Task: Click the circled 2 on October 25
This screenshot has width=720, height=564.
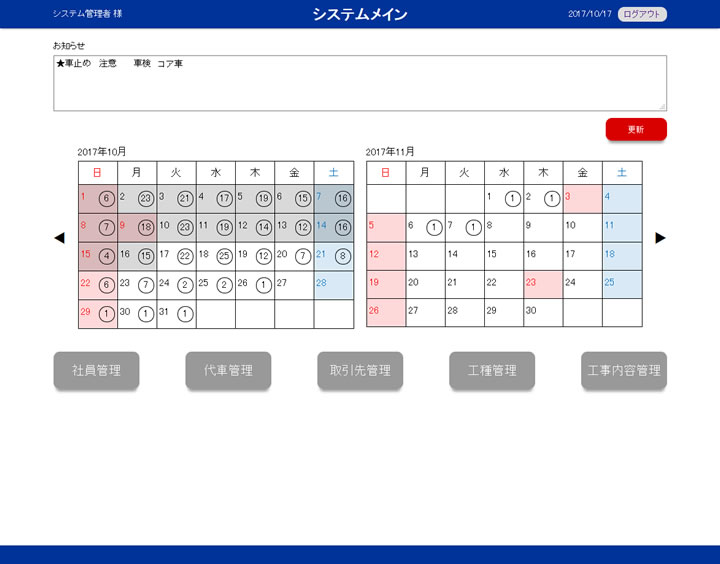Action: click(x=225, y=285)
